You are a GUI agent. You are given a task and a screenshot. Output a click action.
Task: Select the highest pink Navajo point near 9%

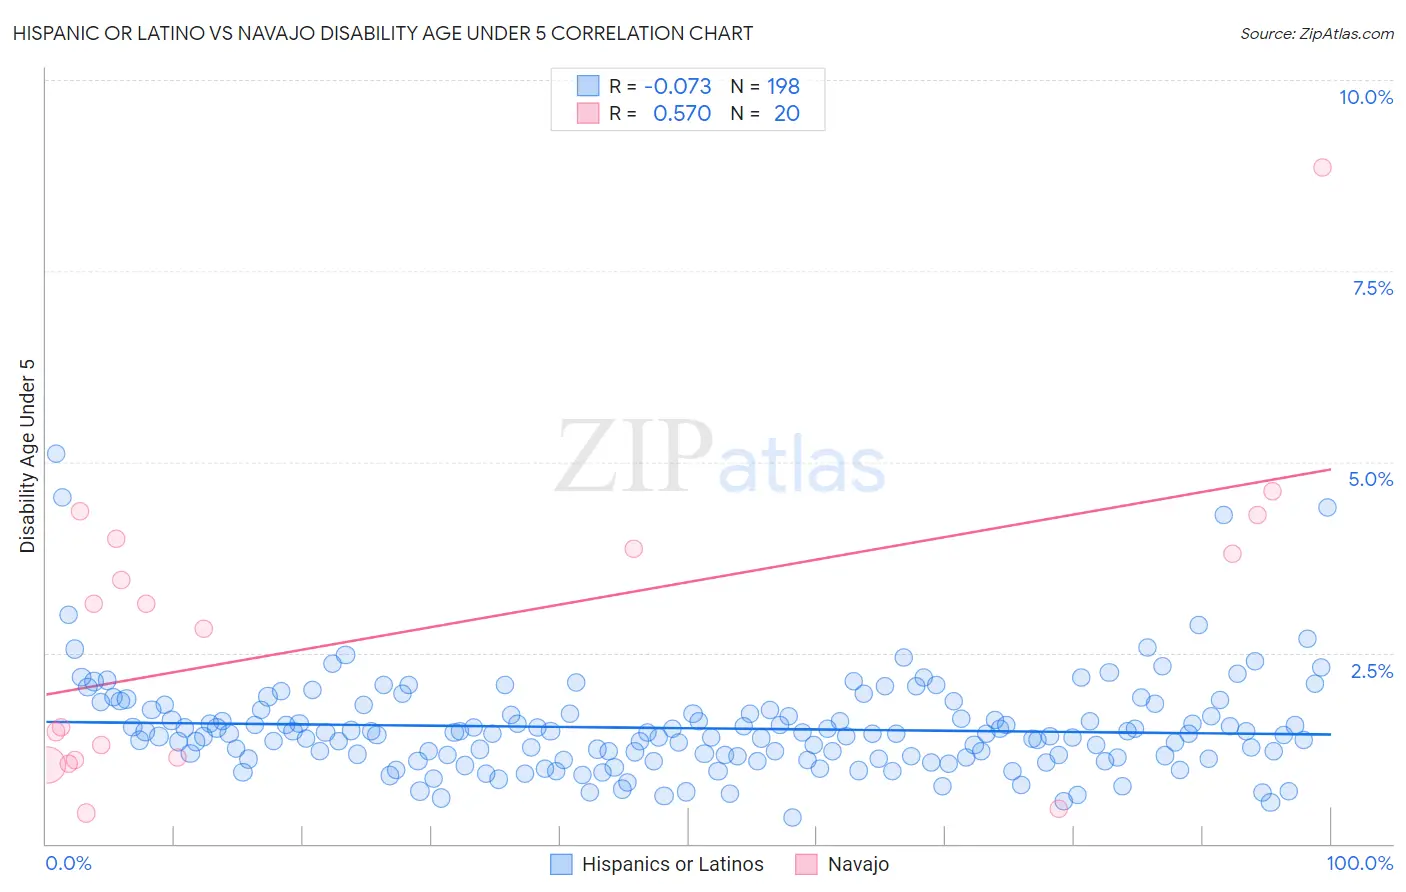pyautogui.click(x=1322, y=167)
